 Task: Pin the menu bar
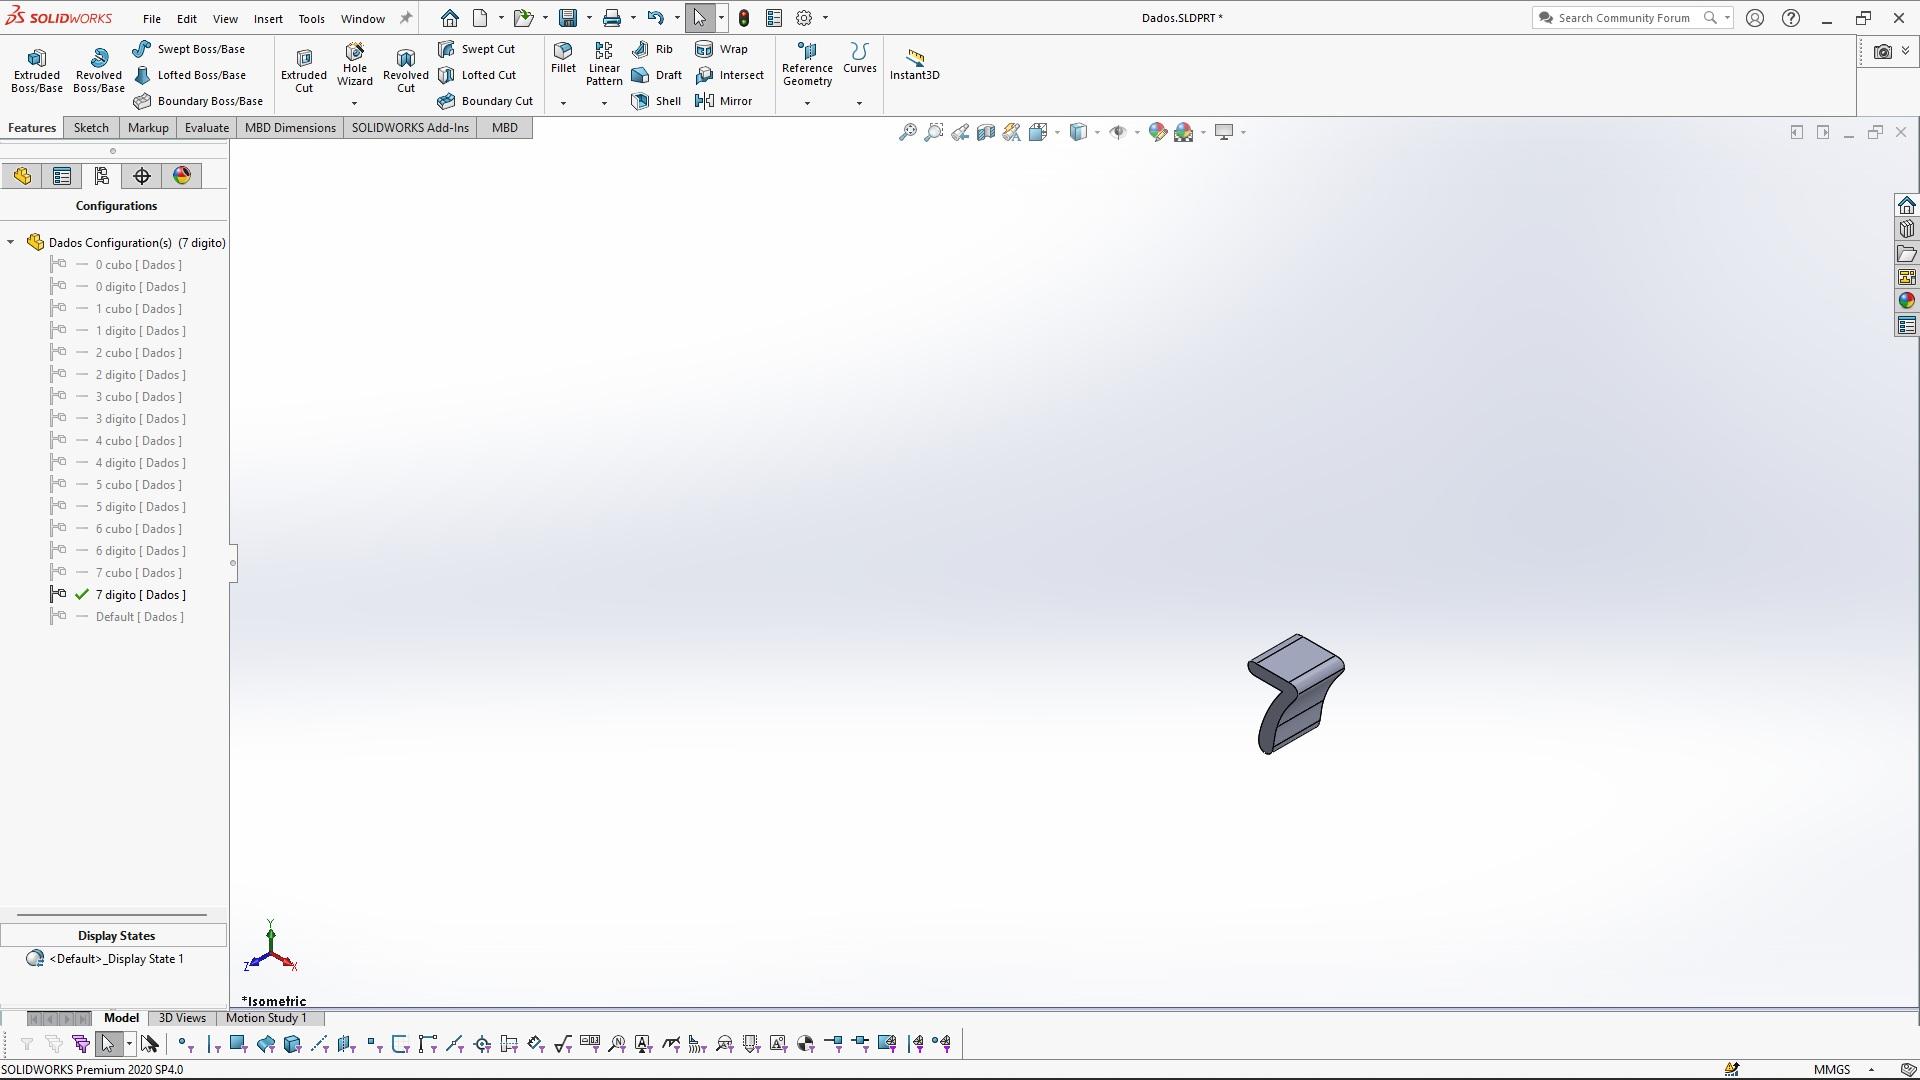coord(406,18)
